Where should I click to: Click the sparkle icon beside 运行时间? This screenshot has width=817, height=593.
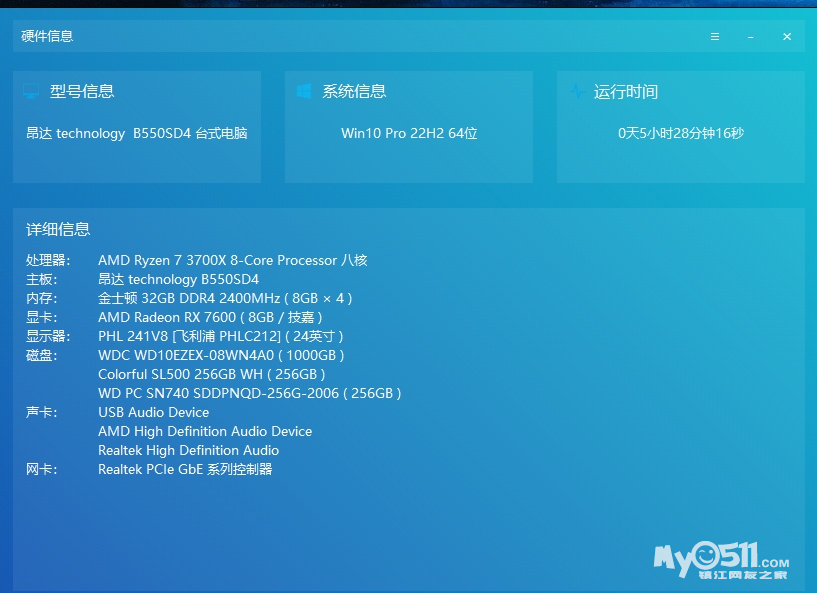coord(577,92)
